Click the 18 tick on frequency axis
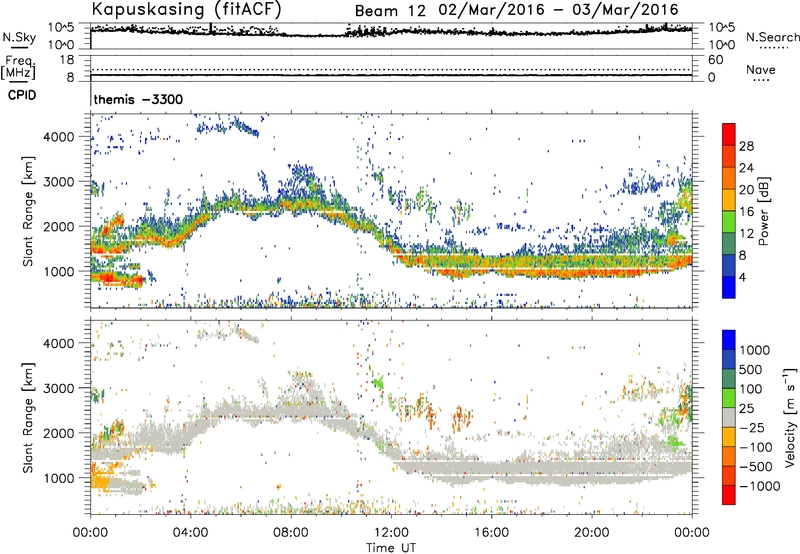800x554 pixels. [x=67, y=60]
